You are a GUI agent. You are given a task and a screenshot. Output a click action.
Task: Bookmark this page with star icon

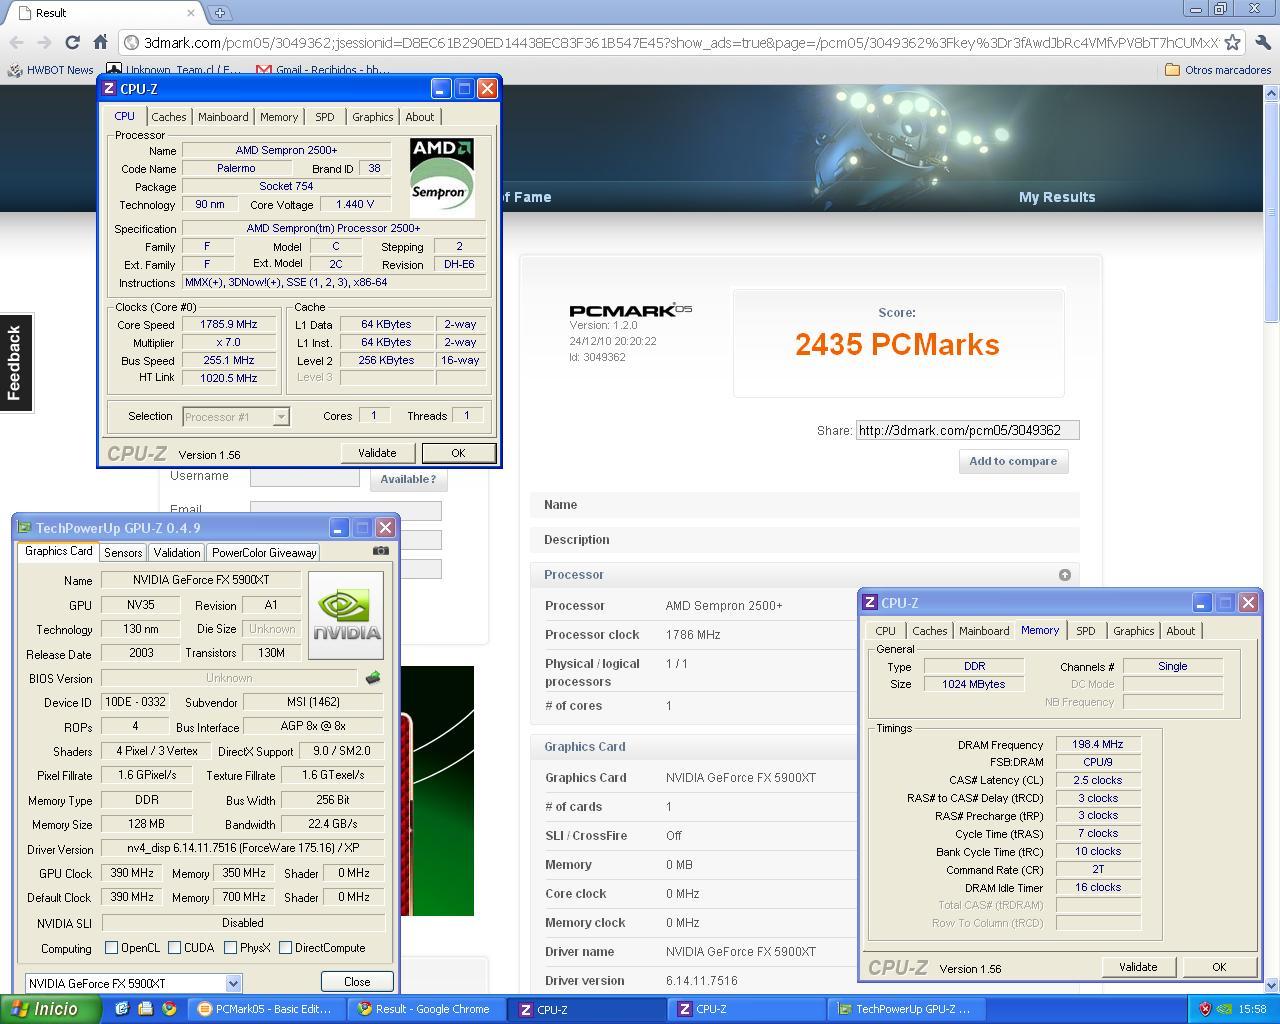point(1233,42)
